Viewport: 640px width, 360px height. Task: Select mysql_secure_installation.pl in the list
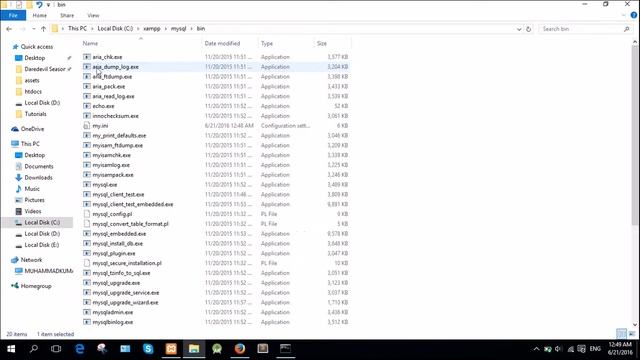click(x=127, y=263)
